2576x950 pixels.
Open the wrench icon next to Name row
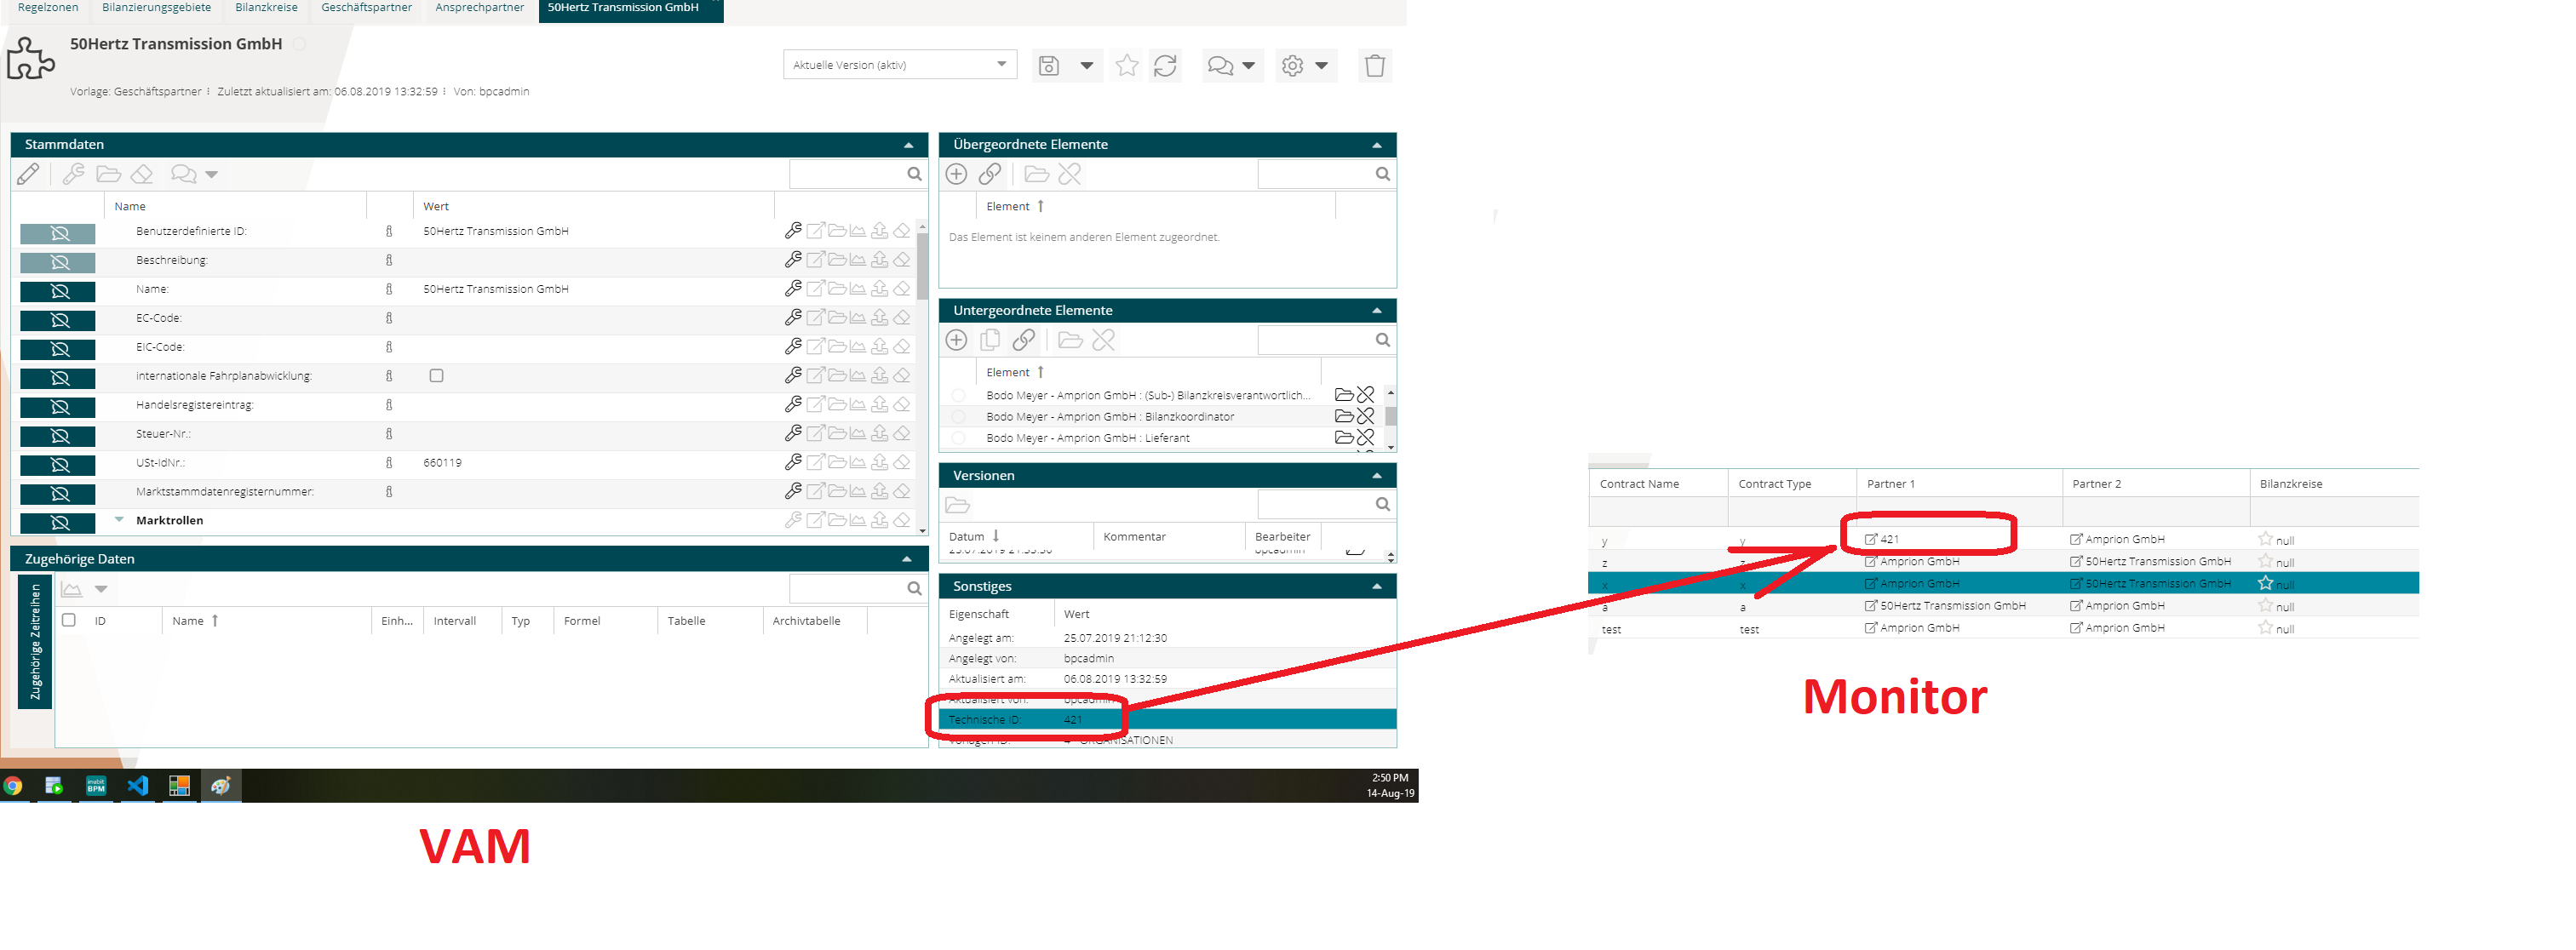pos(794,289)
